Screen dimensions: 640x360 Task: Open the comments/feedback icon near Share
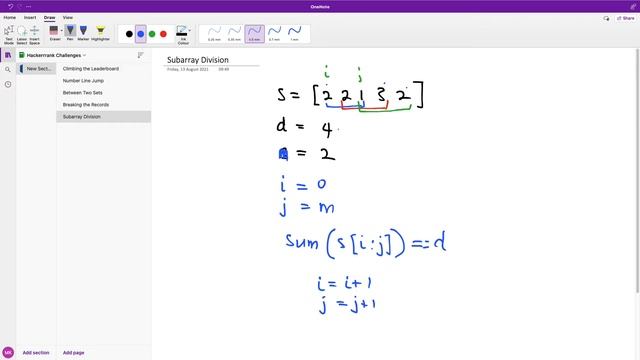(607, 18)
